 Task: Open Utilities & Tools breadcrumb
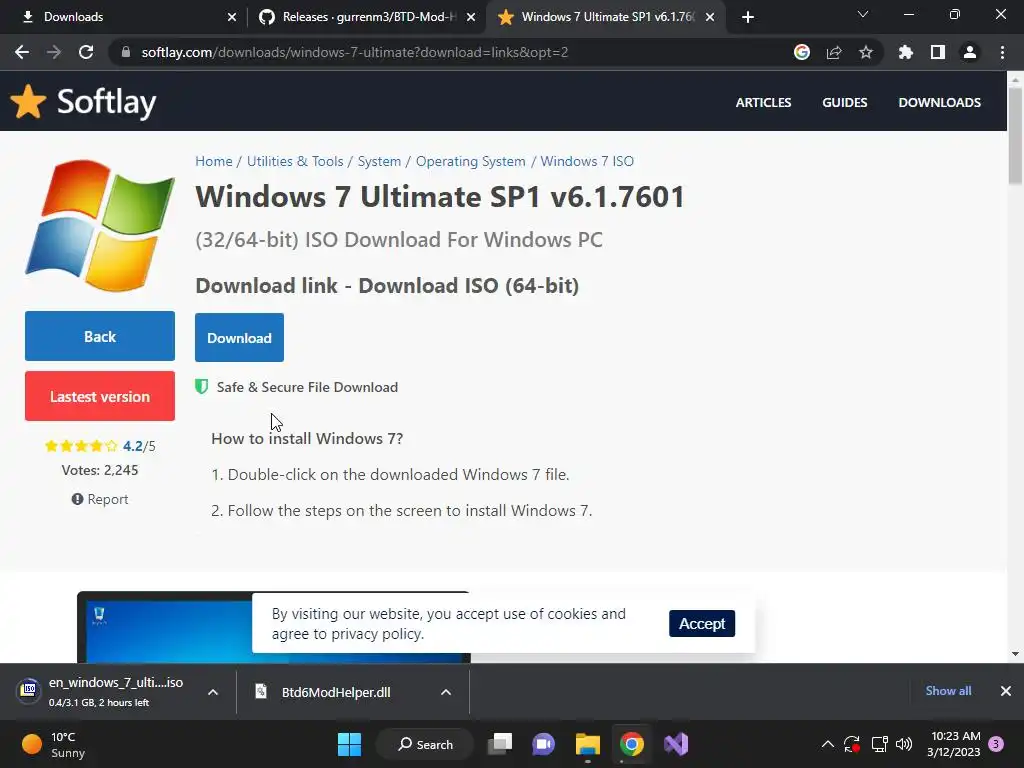[295, 161]
